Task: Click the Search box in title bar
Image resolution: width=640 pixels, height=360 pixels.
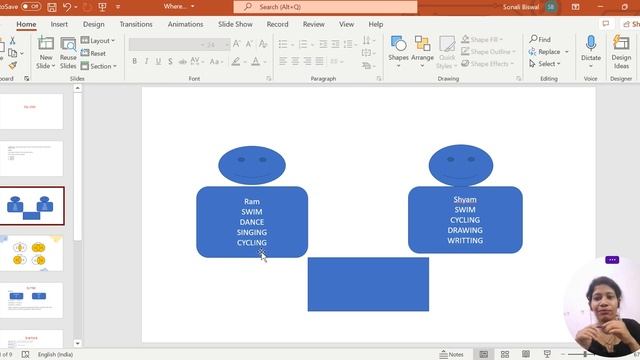Action: pos(325,7)
